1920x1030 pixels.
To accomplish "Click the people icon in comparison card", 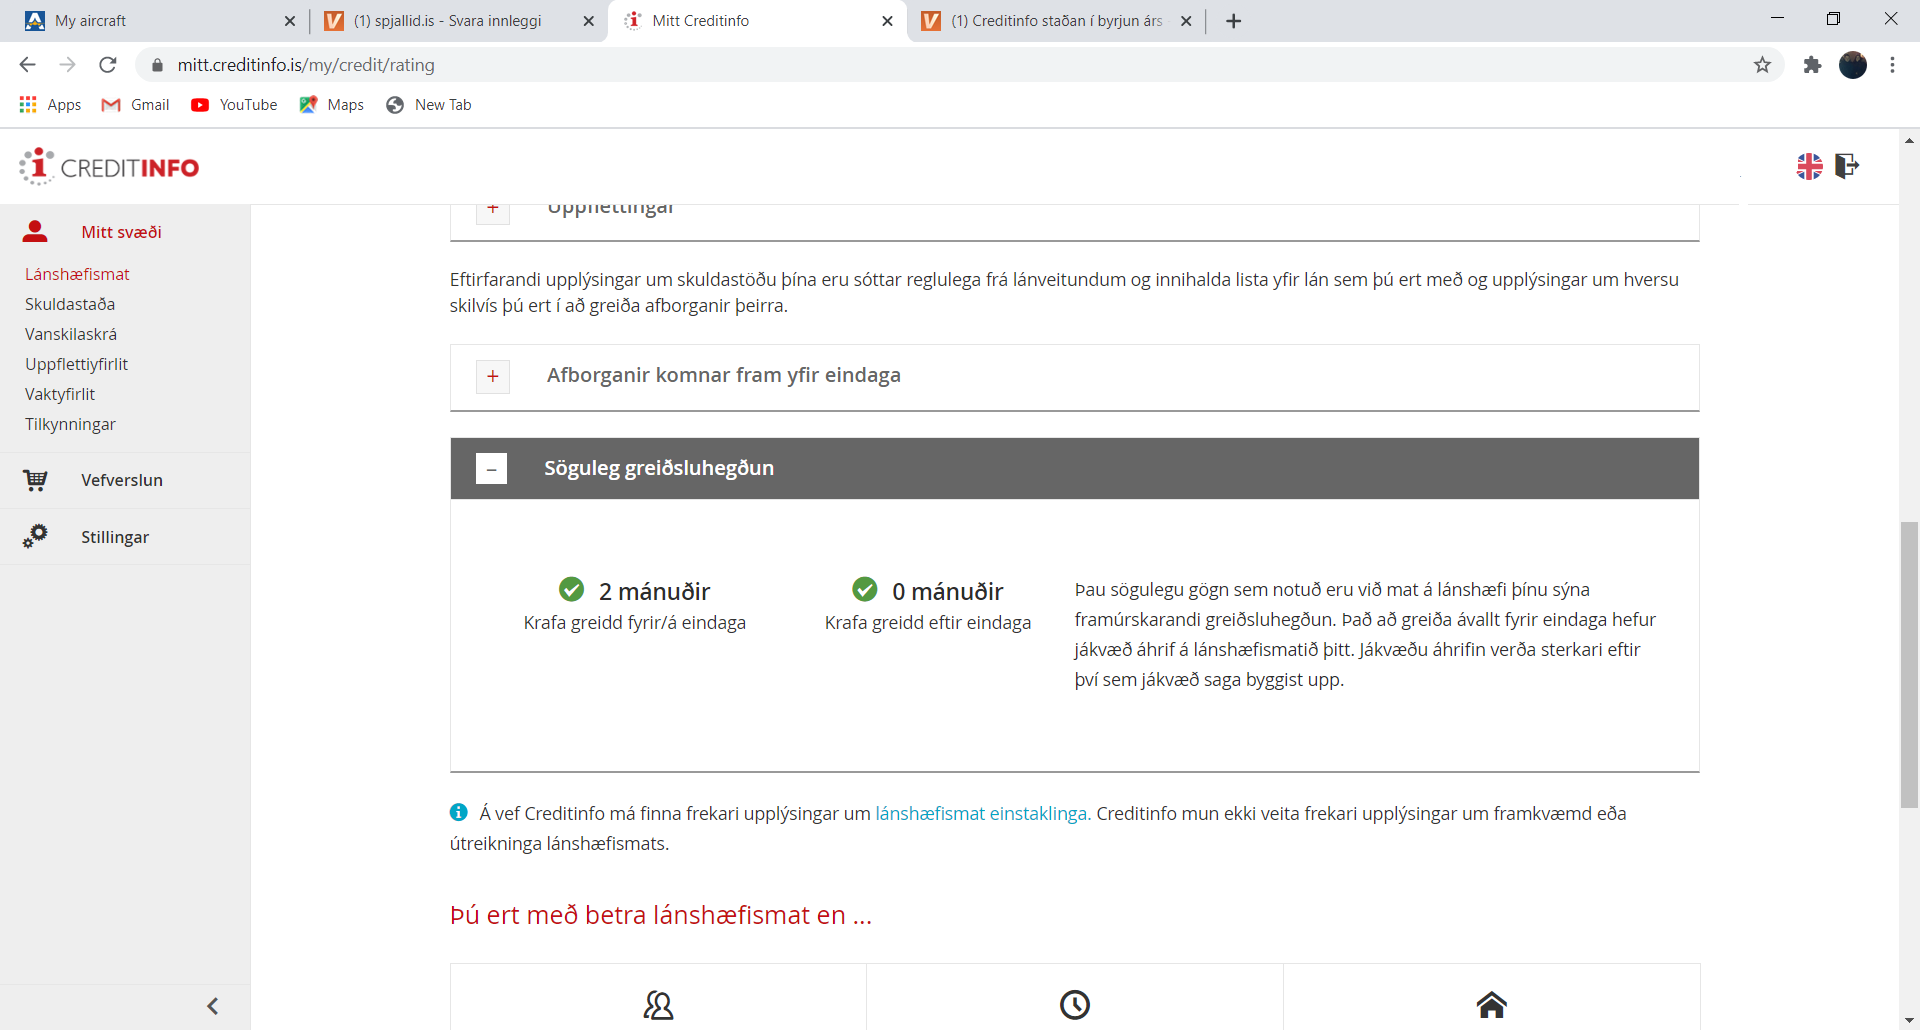I will [658, 1004].
